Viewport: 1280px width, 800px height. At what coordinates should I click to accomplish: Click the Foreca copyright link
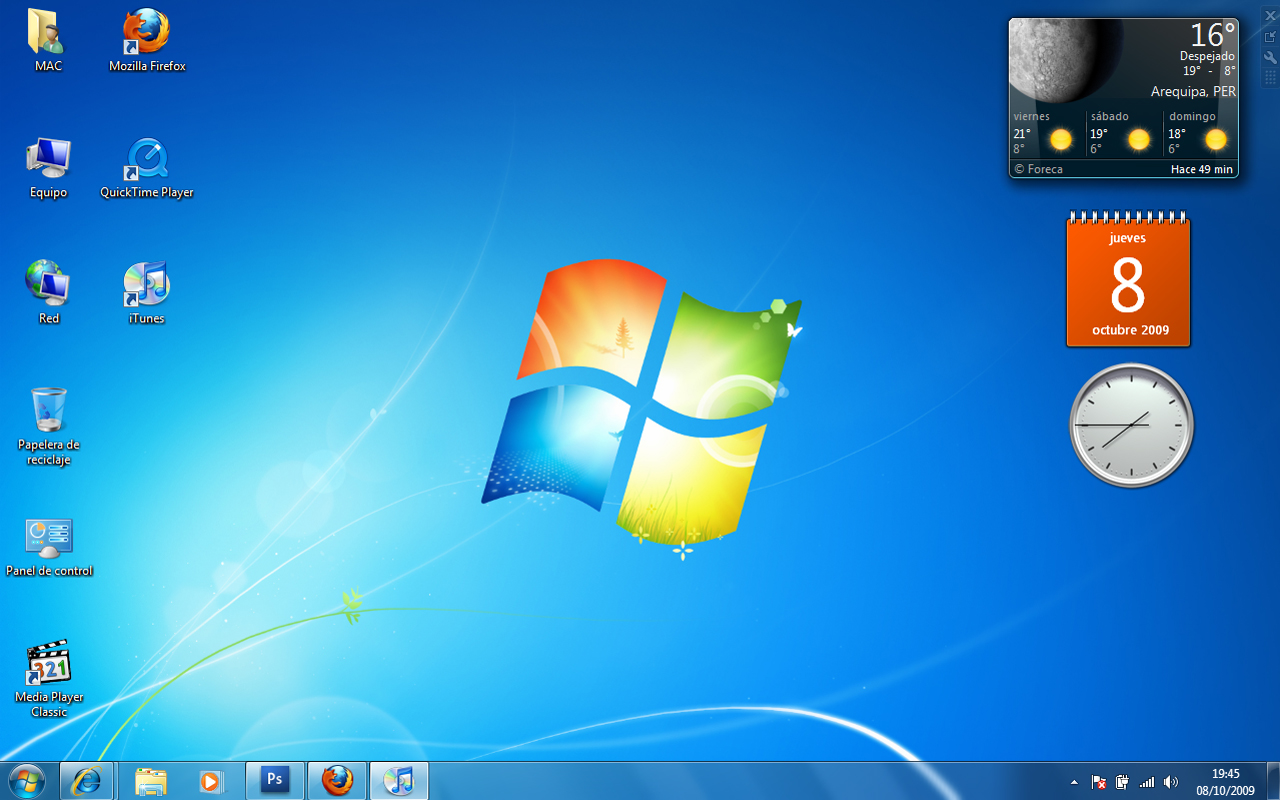(x=1038, y=169)
